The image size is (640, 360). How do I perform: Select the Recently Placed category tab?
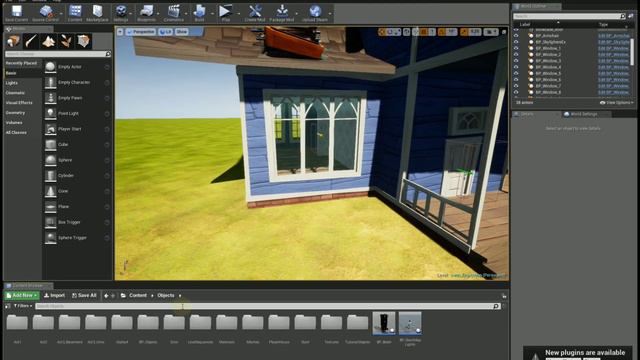point(21,63)
